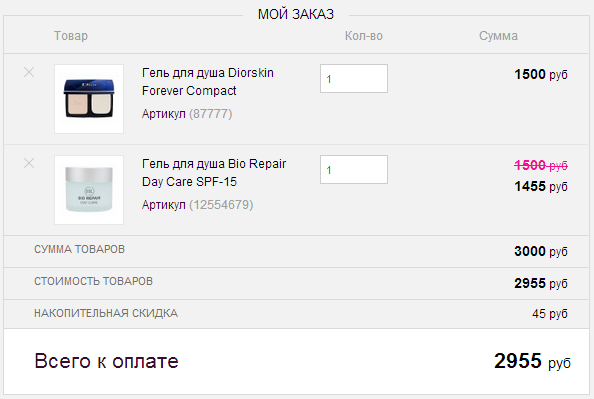Click quantity field for Bio Repair item

click(354, 169)
